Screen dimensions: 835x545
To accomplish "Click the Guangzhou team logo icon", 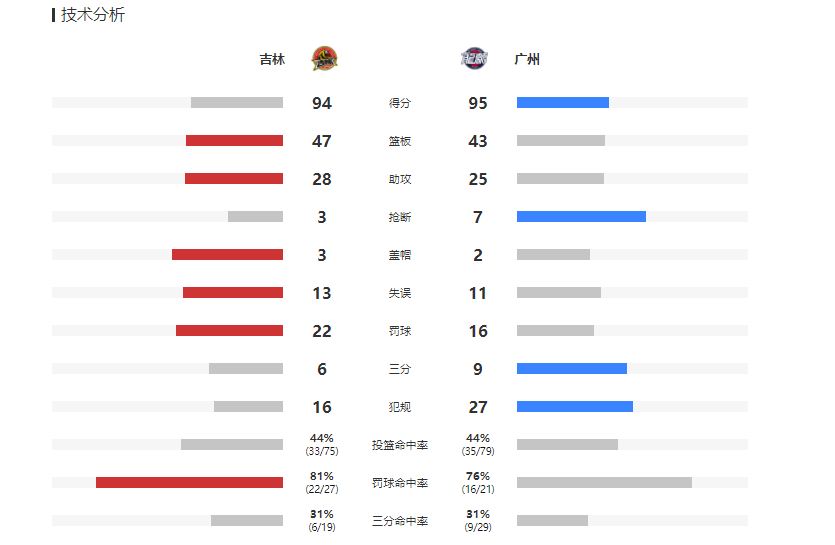I will point(474,59).
